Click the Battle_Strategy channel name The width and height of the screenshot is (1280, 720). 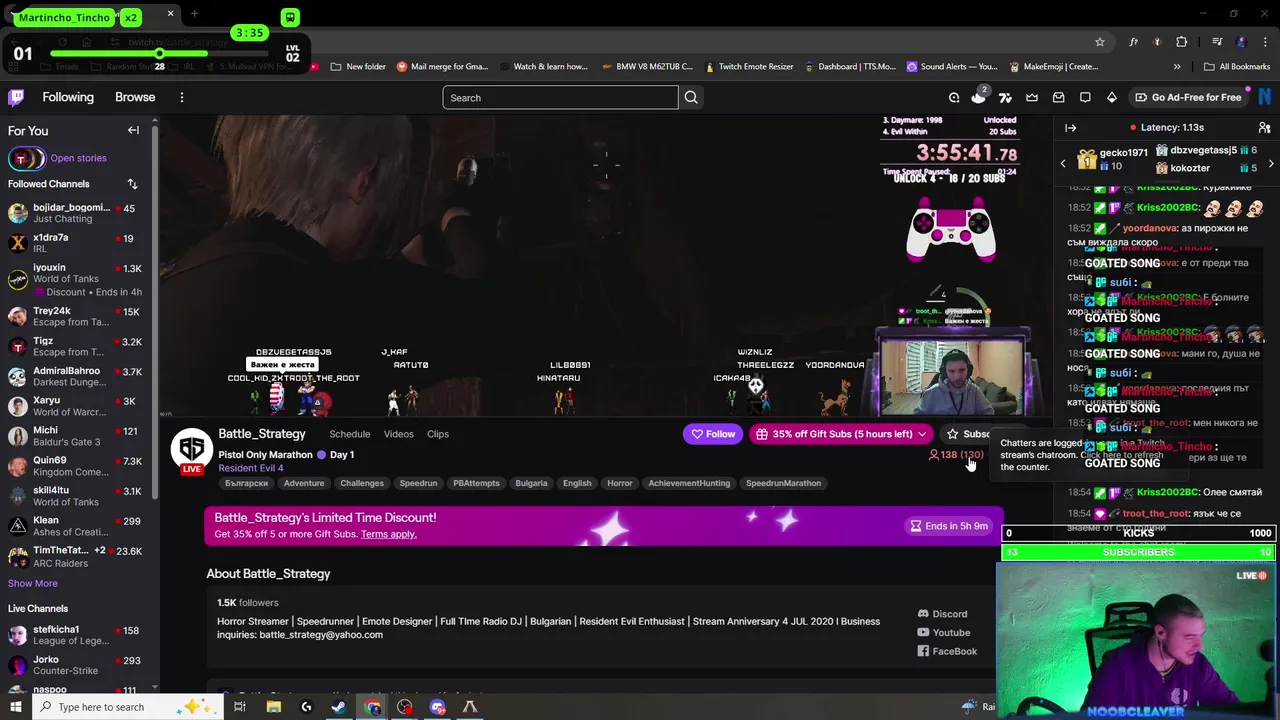[x=262, y=434]
